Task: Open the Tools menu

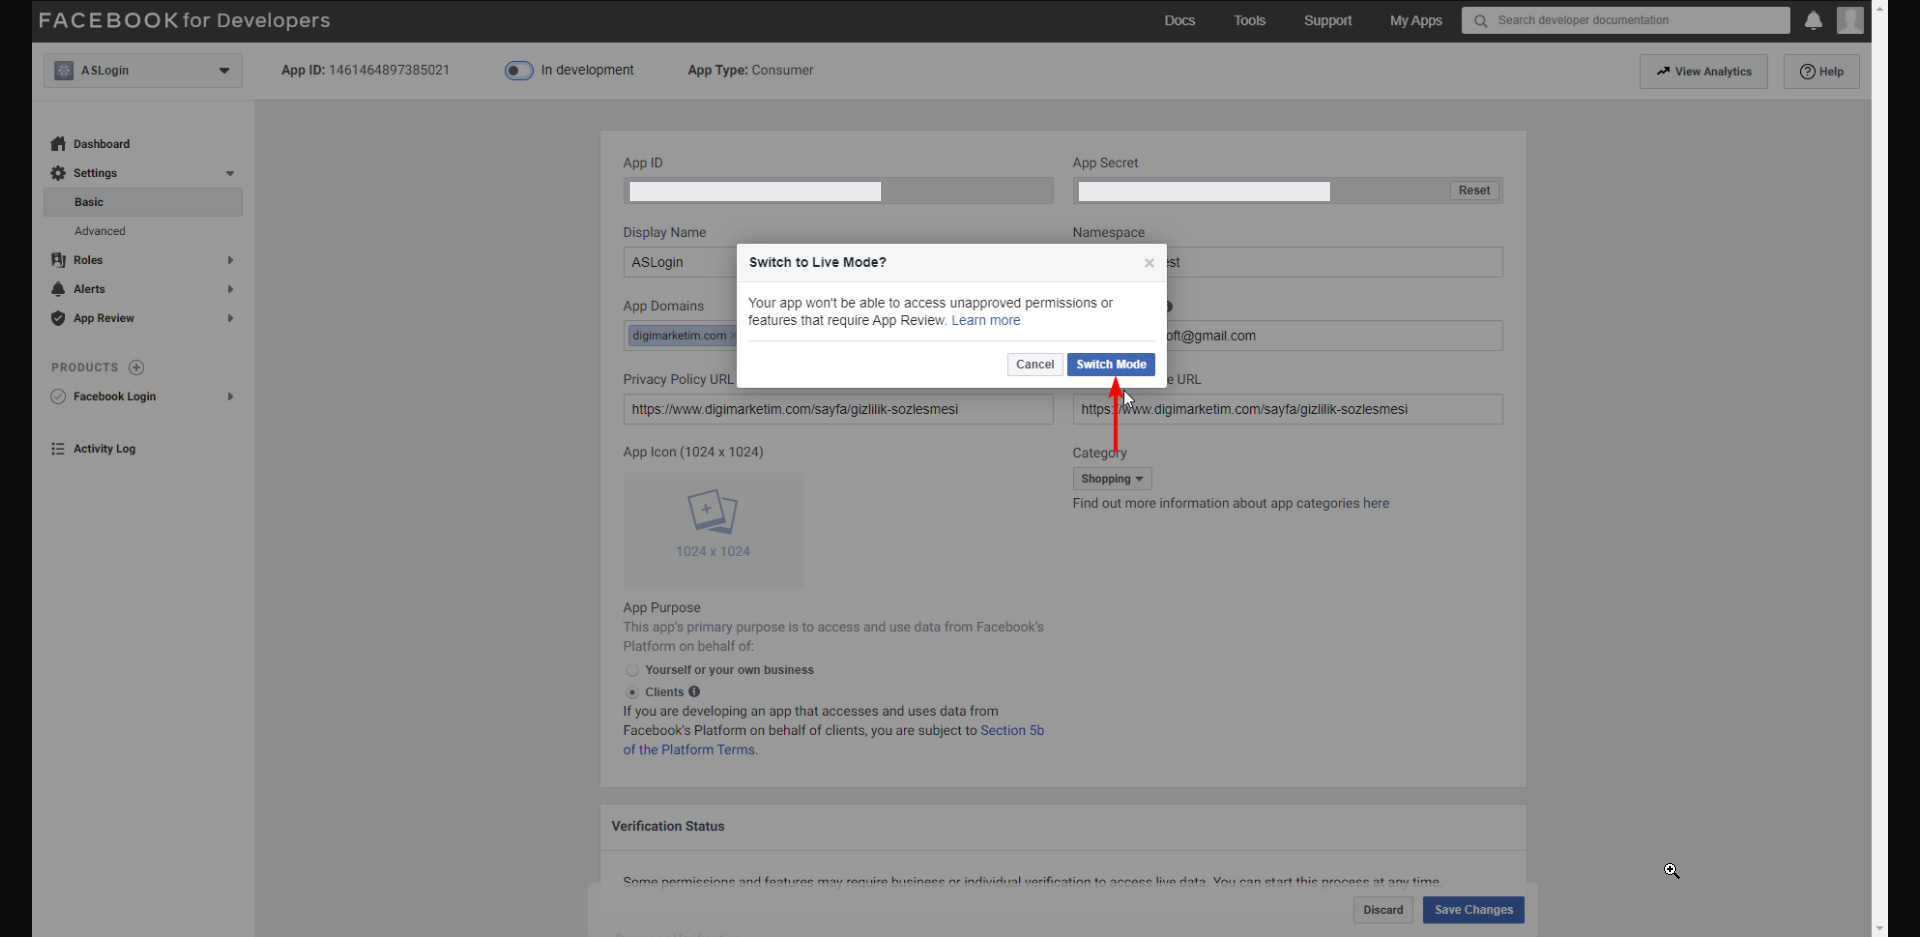Action: [1249, 20]
